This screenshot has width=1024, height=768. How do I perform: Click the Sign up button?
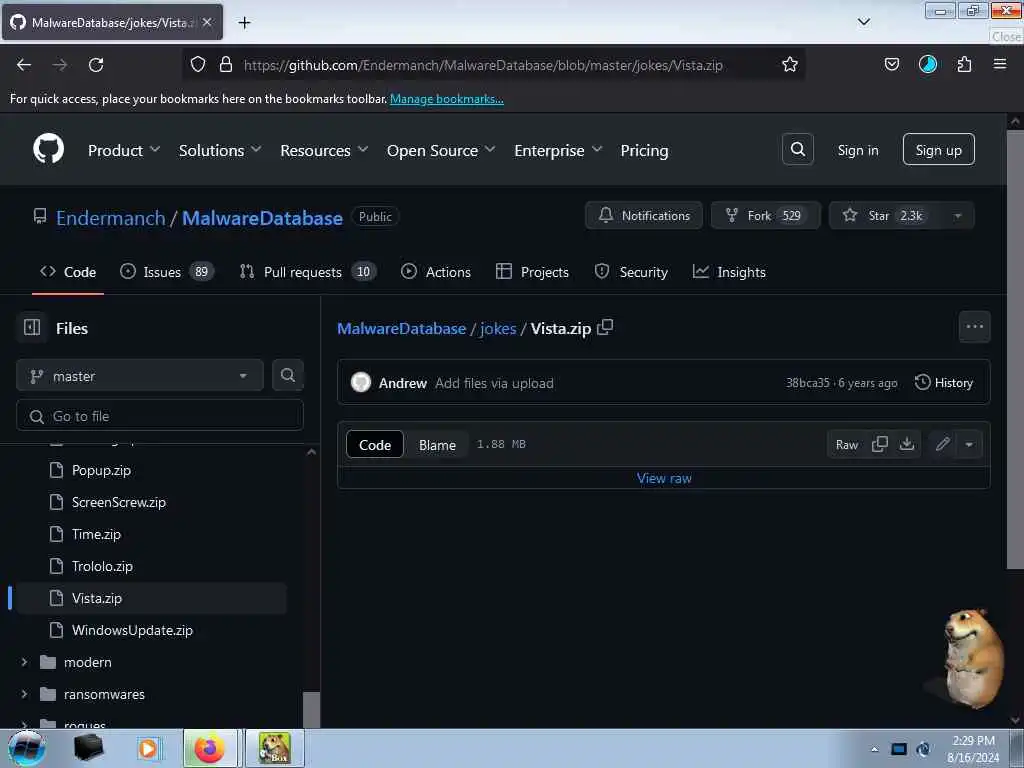pyautogui.click(x=938, y=150)
